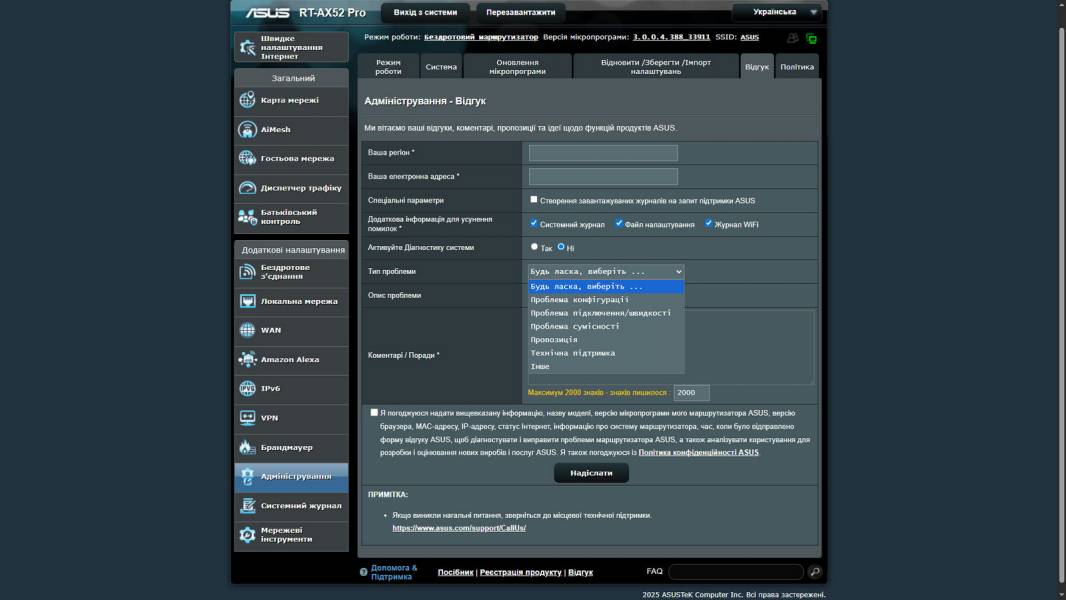Select the Так radio button for diagnostics

(x=534, y=247)
